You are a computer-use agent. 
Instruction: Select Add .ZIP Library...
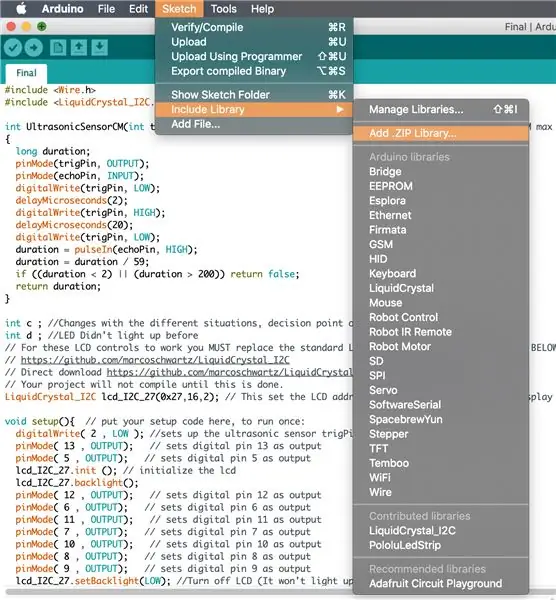[441, 133]
